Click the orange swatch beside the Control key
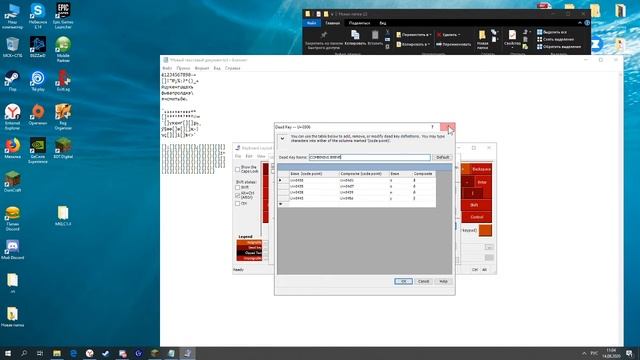 [x=485, y=230]
